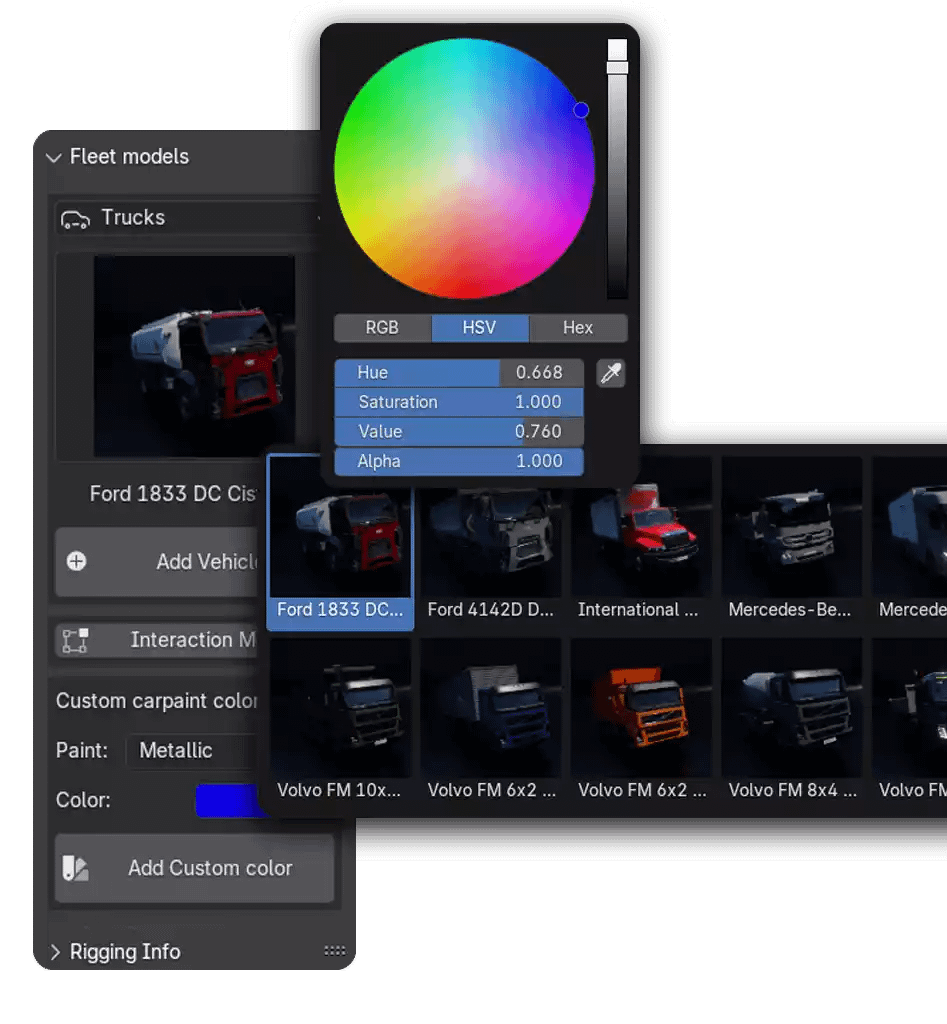The width and height of the screenshot is (947, 1024).
Task: Click the blue marker on the color wheel
Action: tap(581, 110)
